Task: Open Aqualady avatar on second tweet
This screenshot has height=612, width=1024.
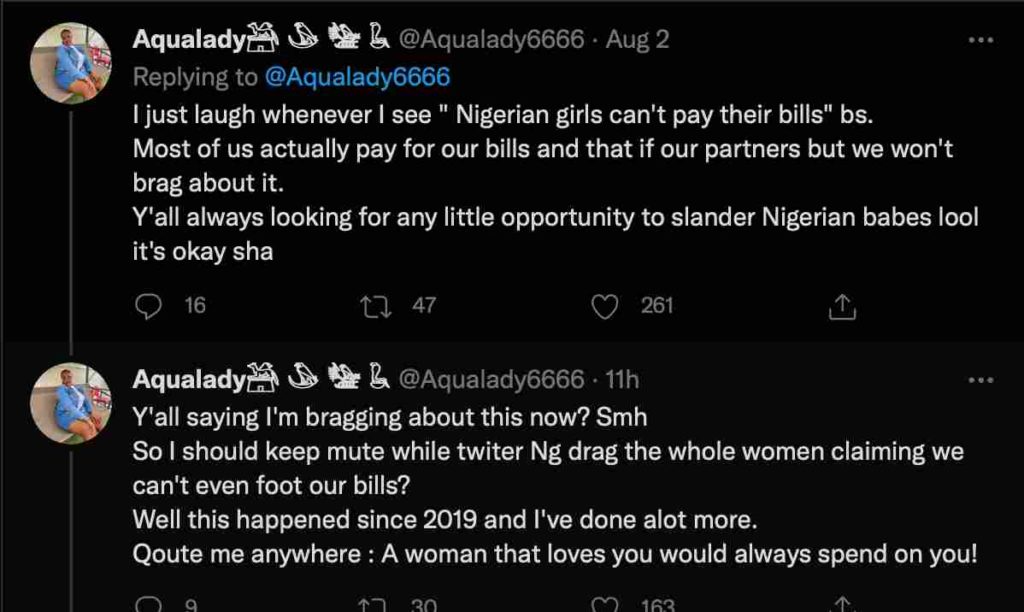Action: coord(70,402)
